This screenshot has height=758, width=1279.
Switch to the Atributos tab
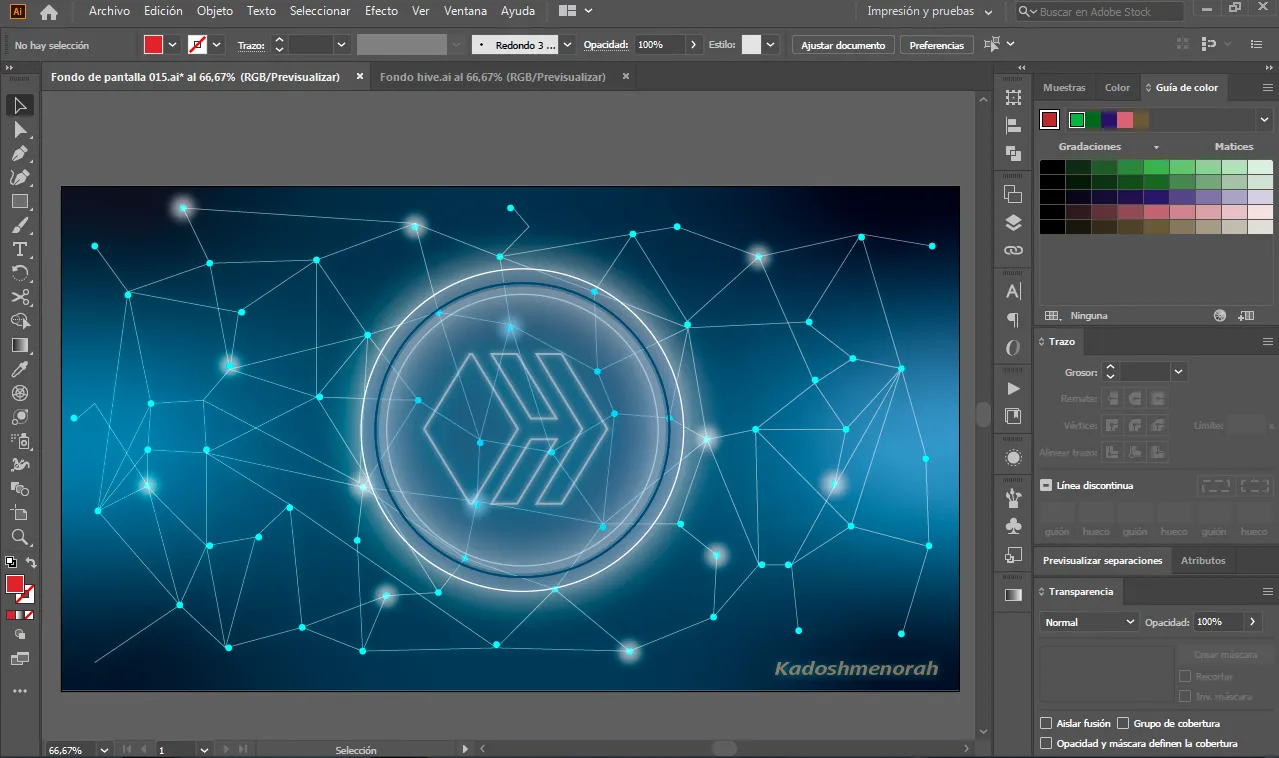point(1202,561)
